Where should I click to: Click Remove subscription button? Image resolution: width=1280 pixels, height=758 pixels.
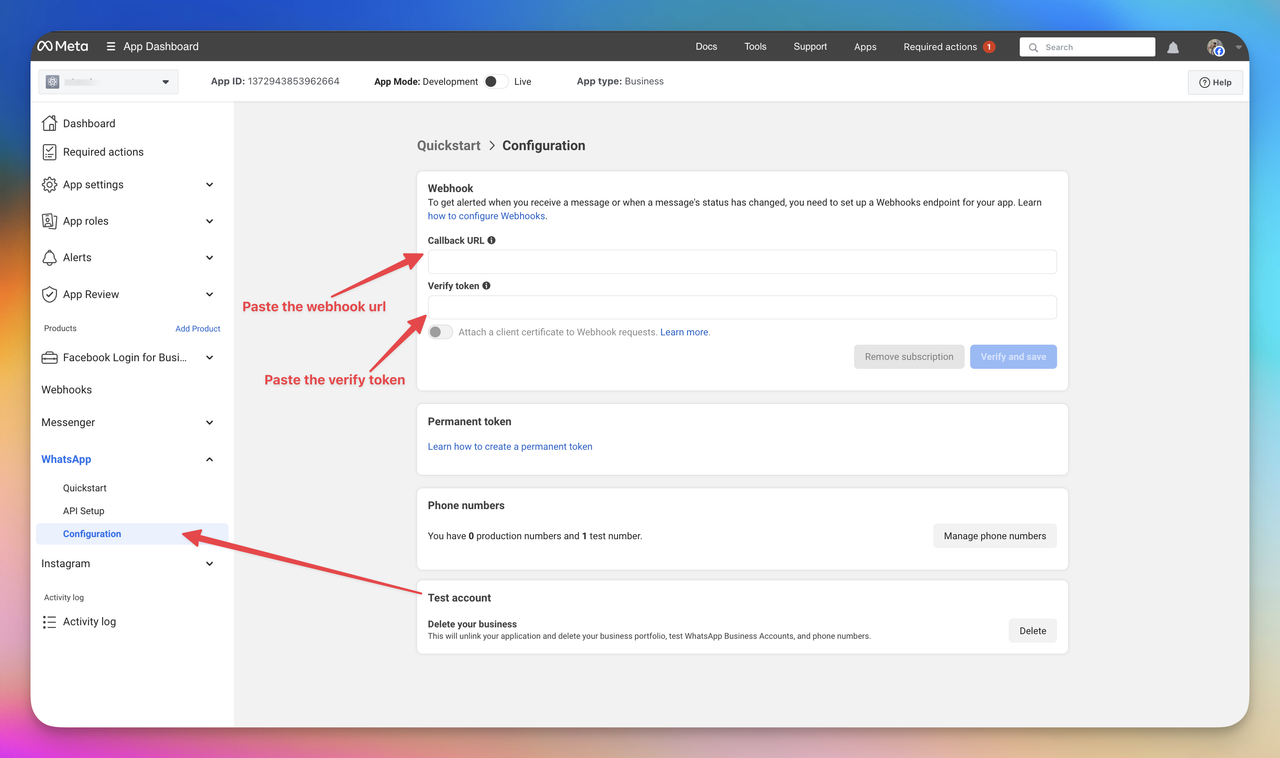coord(909,357)
